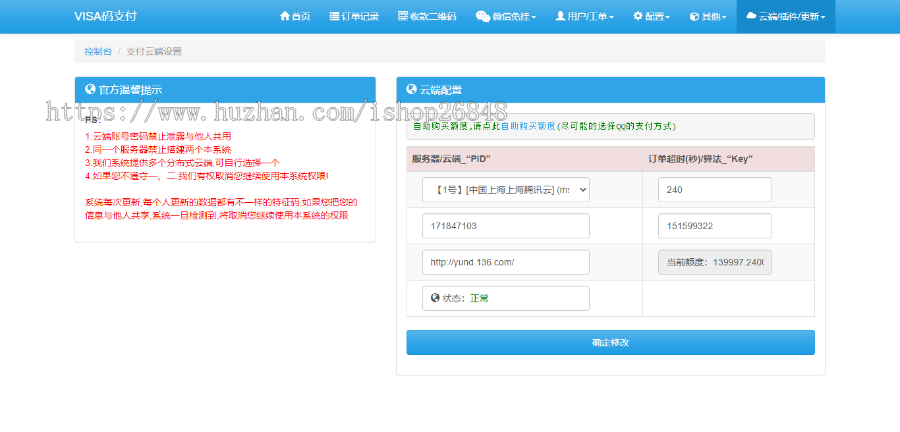Viewport: 900px width, 432px height.
Task: Go to 控制台 via the breadcrumb
Action: pyautogui.click(x=98, y=51)
